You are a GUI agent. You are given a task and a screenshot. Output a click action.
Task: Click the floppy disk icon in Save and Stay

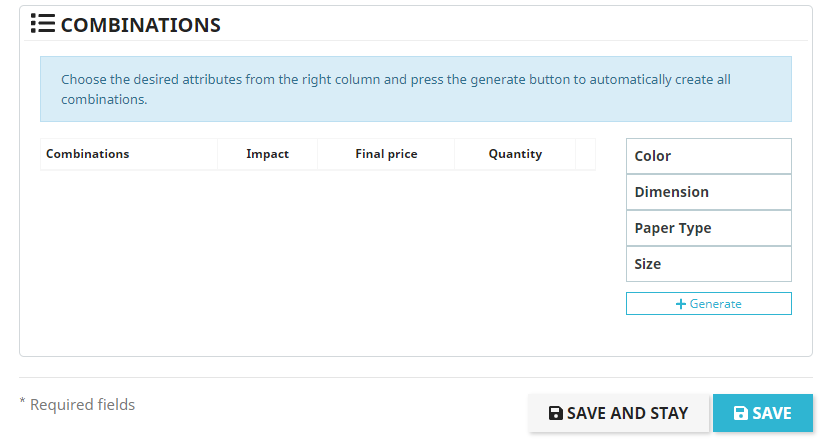(x=556, y=413)
